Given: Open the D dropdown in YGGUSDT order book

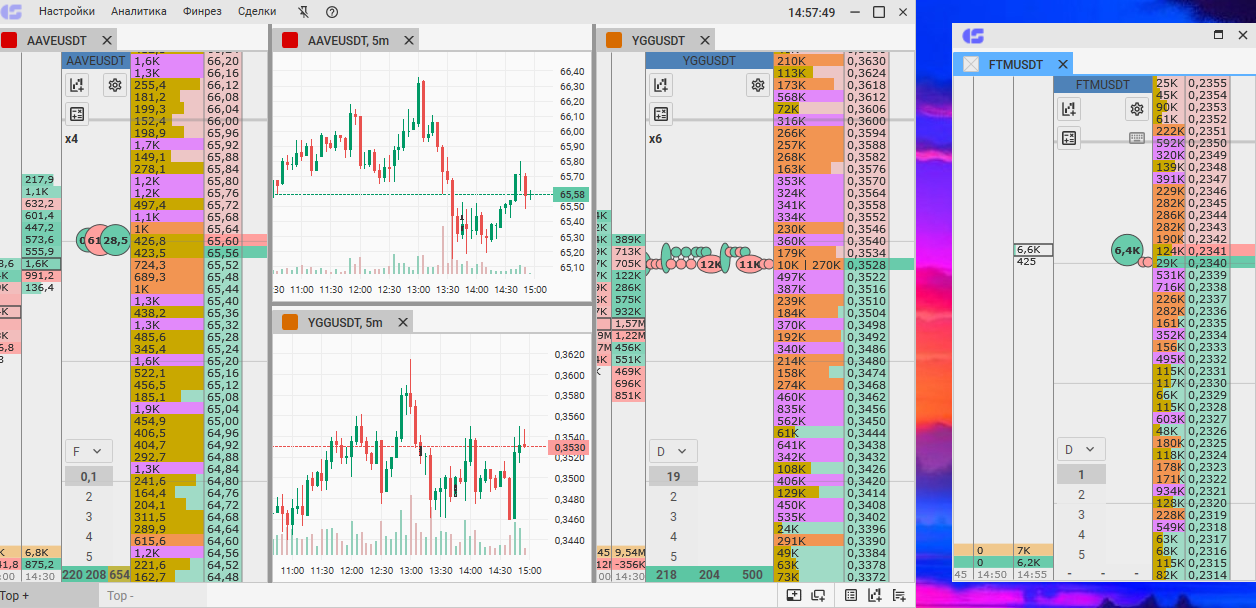Looking at the screenshot, I should pyautogui.click(x=672, y=450).
